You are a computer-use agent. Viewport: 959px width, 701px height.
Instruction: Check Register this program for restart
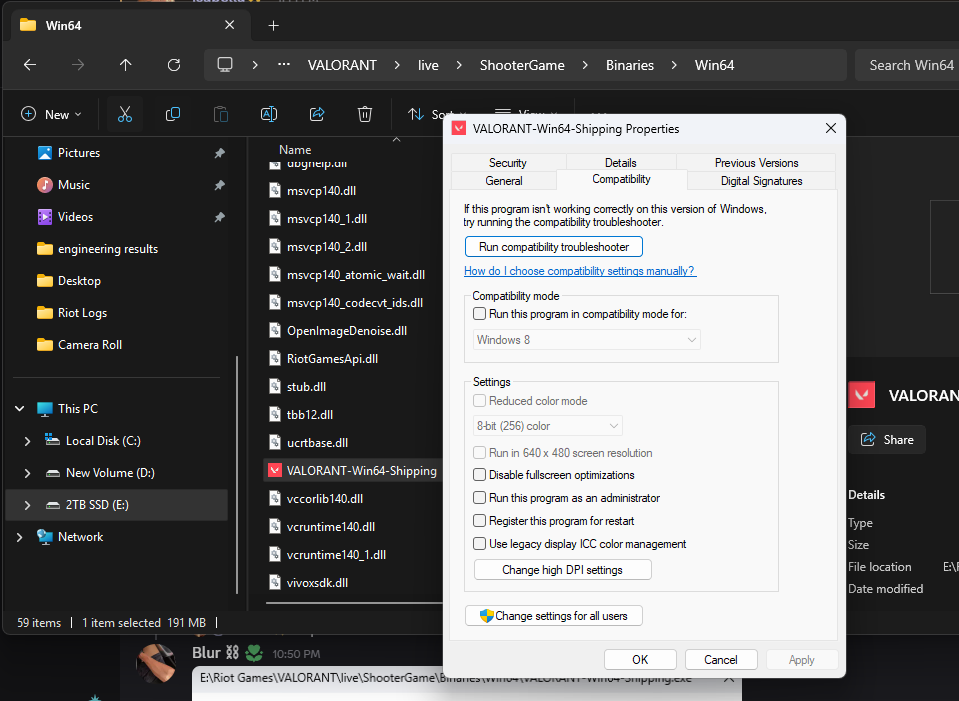point(480,521)
